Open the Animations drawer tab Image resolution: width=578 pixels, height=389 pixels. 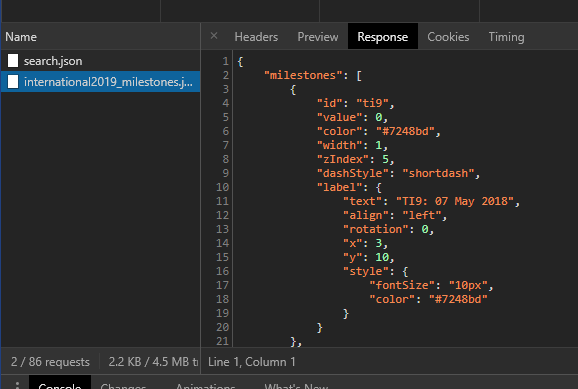tap(206, 386)
